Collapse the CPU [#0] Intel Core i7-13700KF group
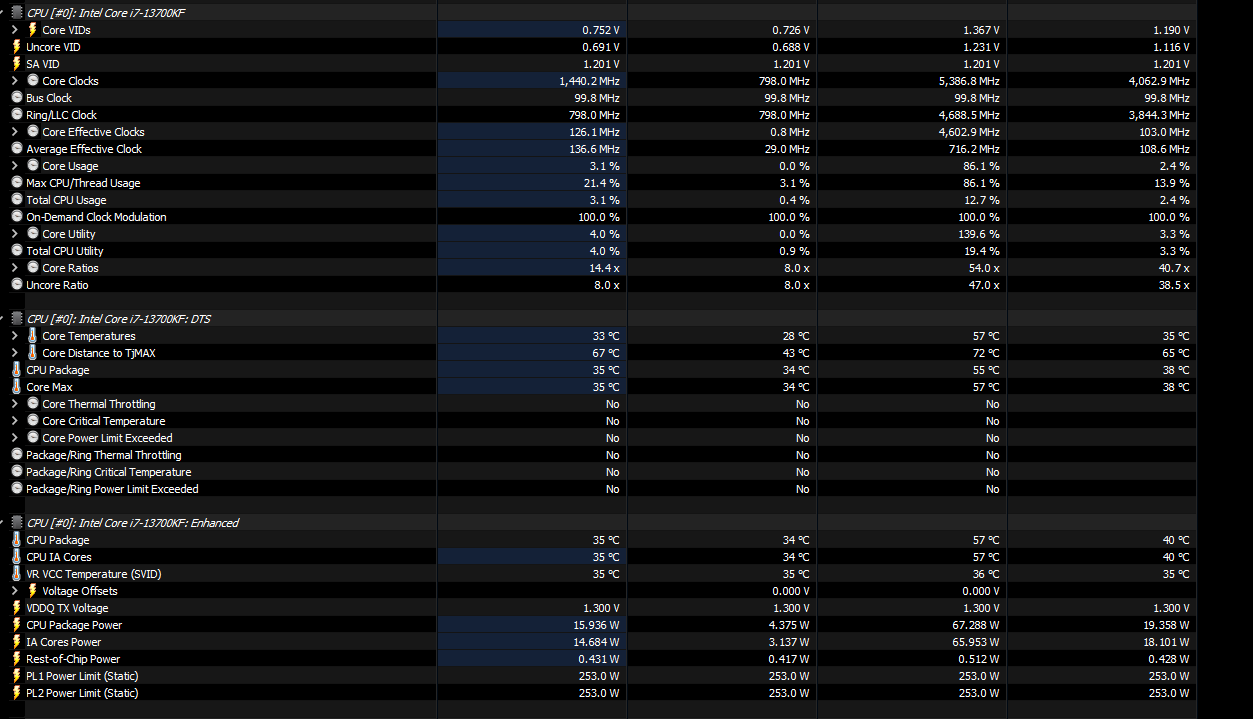1253x719 pixels. pyautogui.click(x=4, y=13)
